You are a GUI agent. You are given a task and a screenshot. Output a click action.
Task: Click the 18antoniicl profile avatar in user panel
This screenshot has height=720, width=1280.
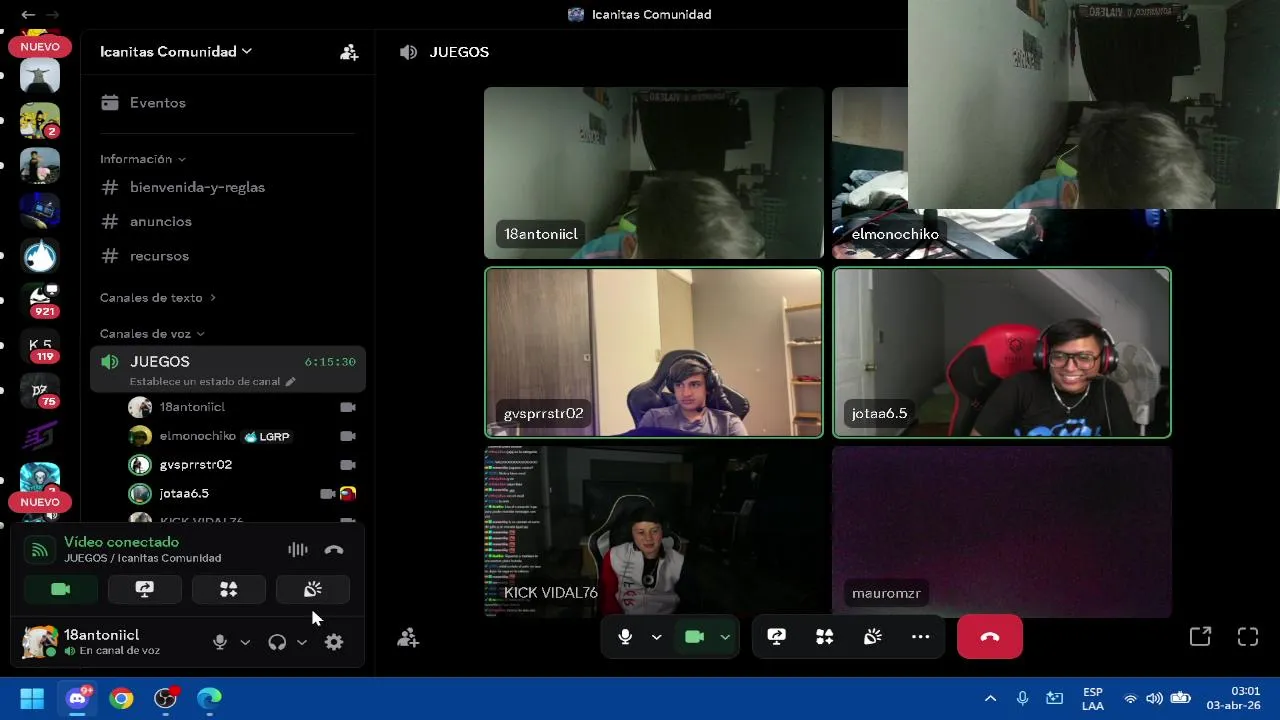tap(40, 642)
